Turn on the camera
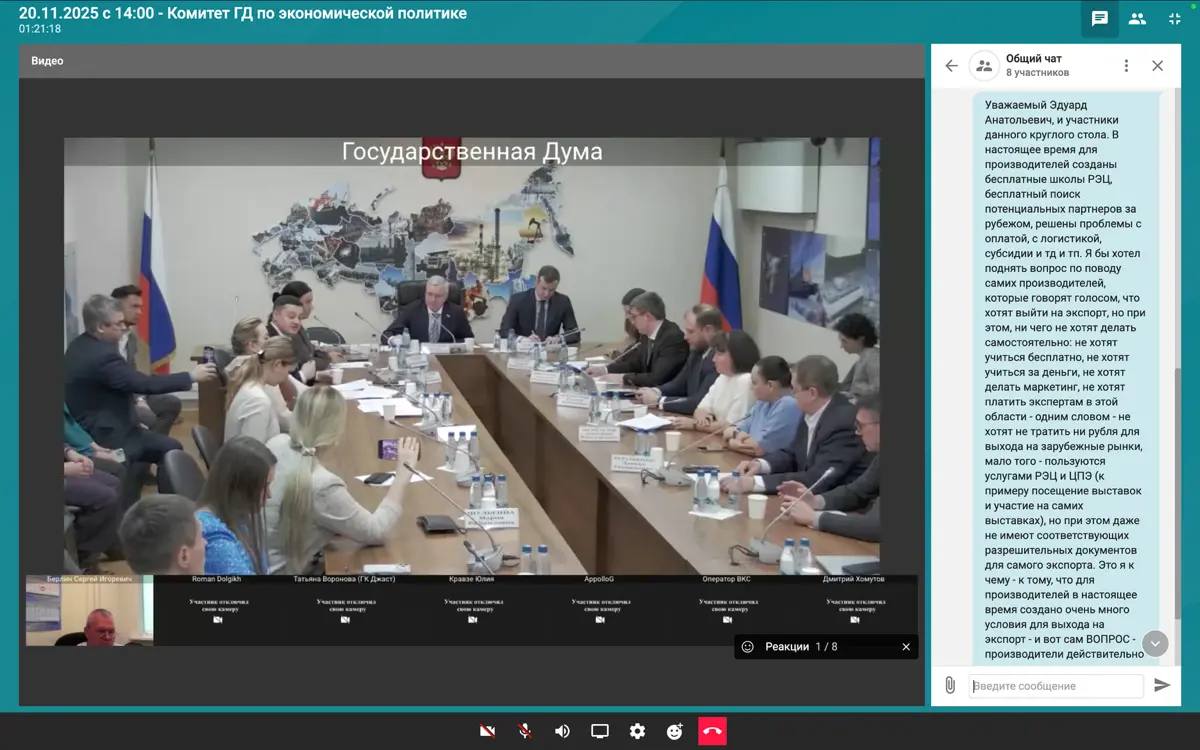The height and width of the screenshot is (750, 1200). 487,731
